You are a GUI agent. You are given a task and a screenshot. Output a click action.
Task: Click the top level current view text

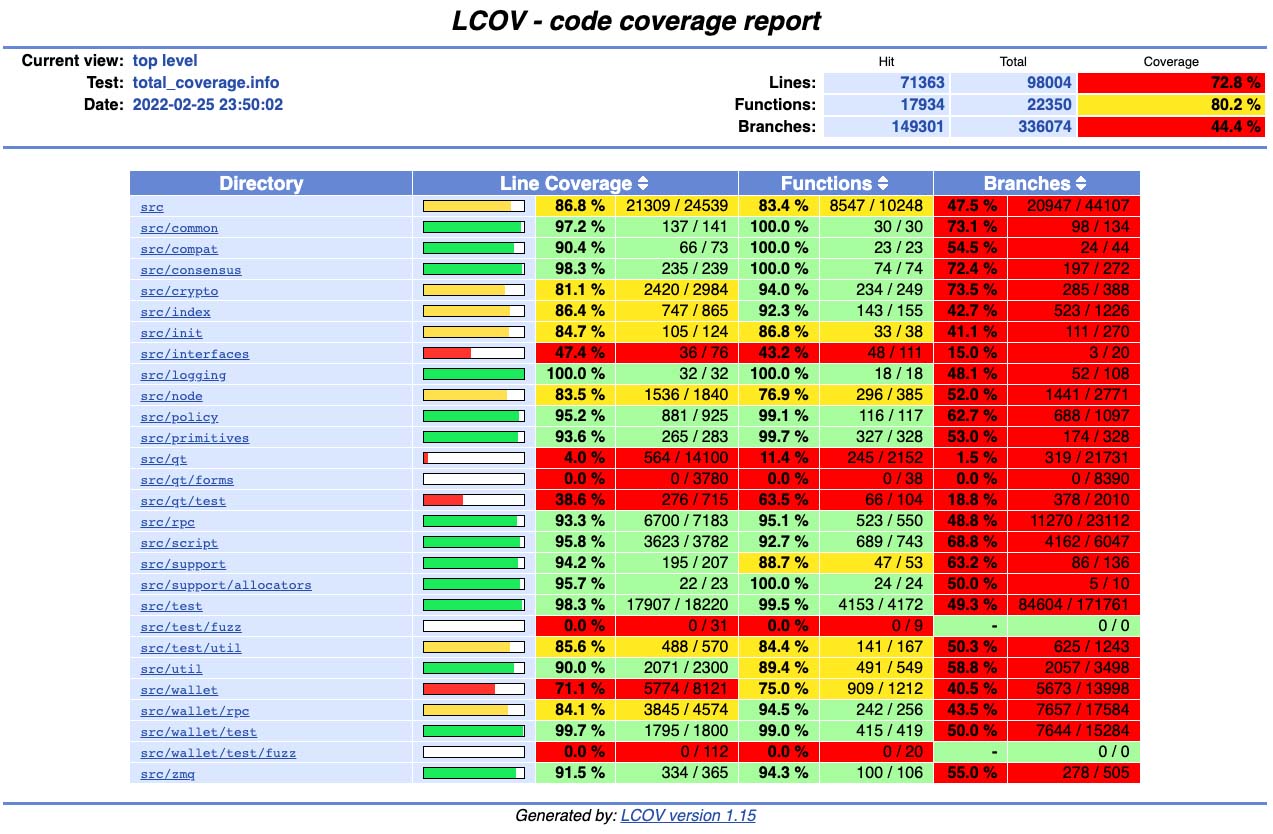pyautogui.click(x=165, y=61)
